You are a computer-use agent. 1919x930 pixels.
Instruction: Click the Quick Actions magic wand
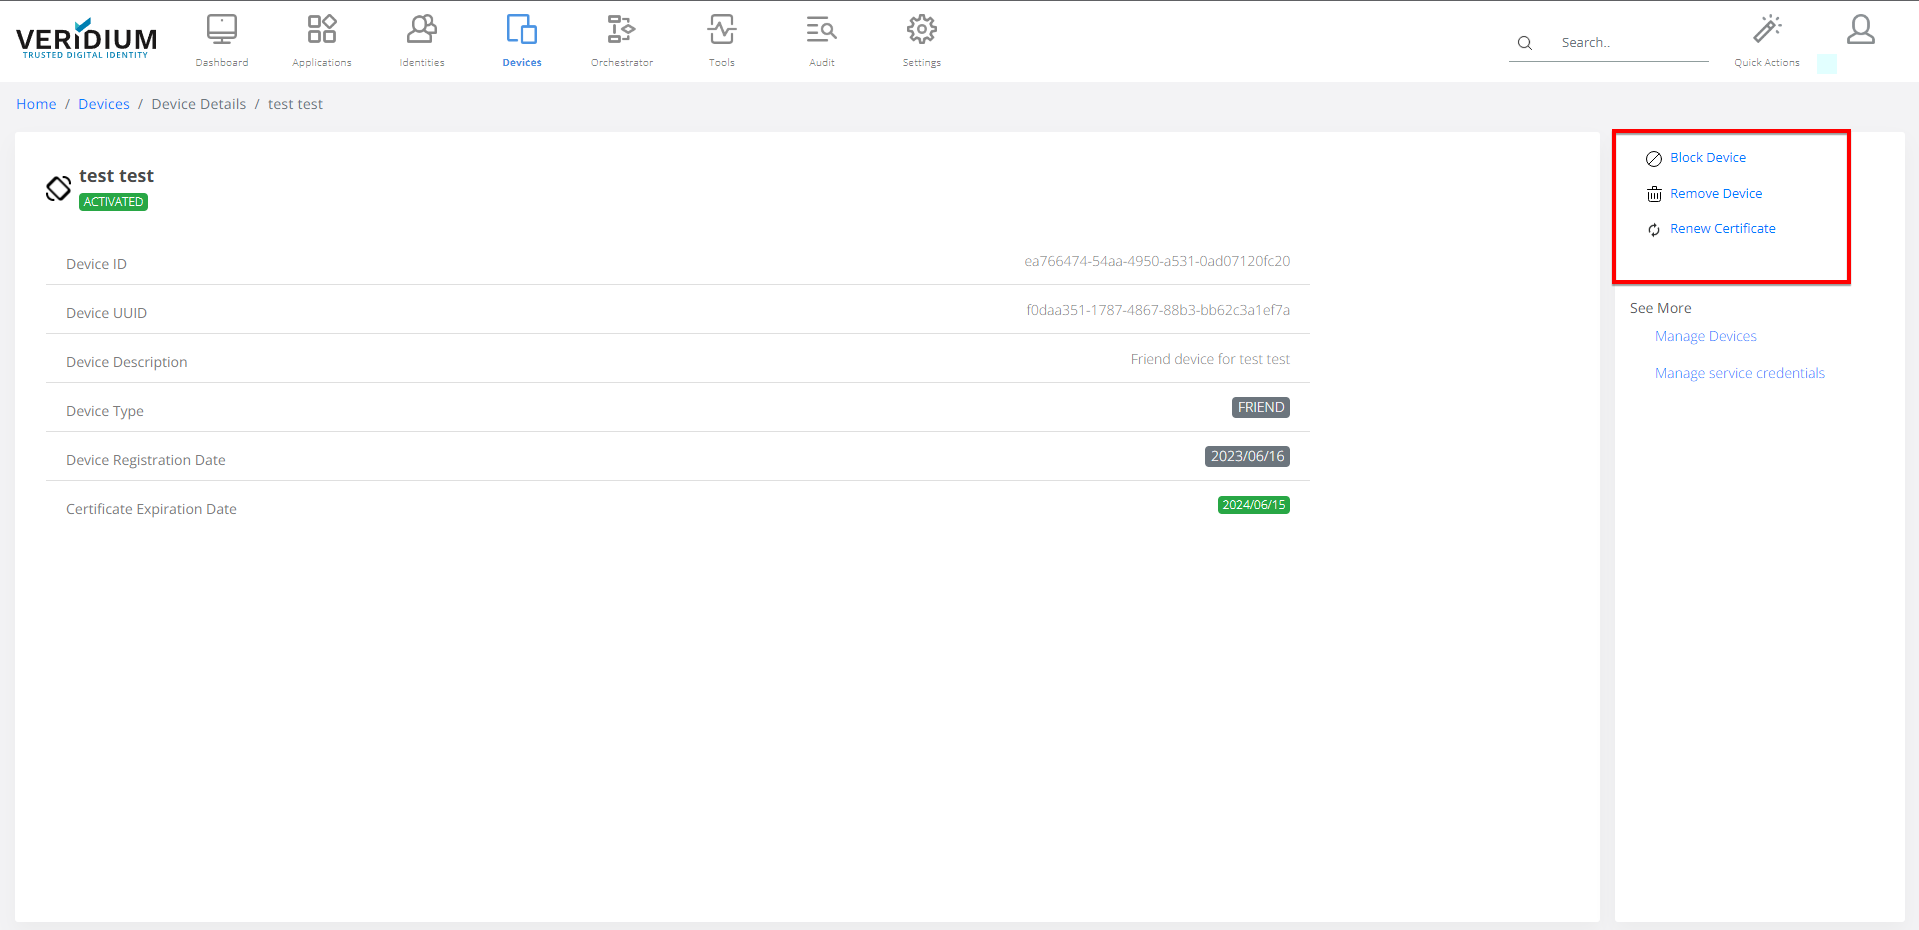[1766, 30]
